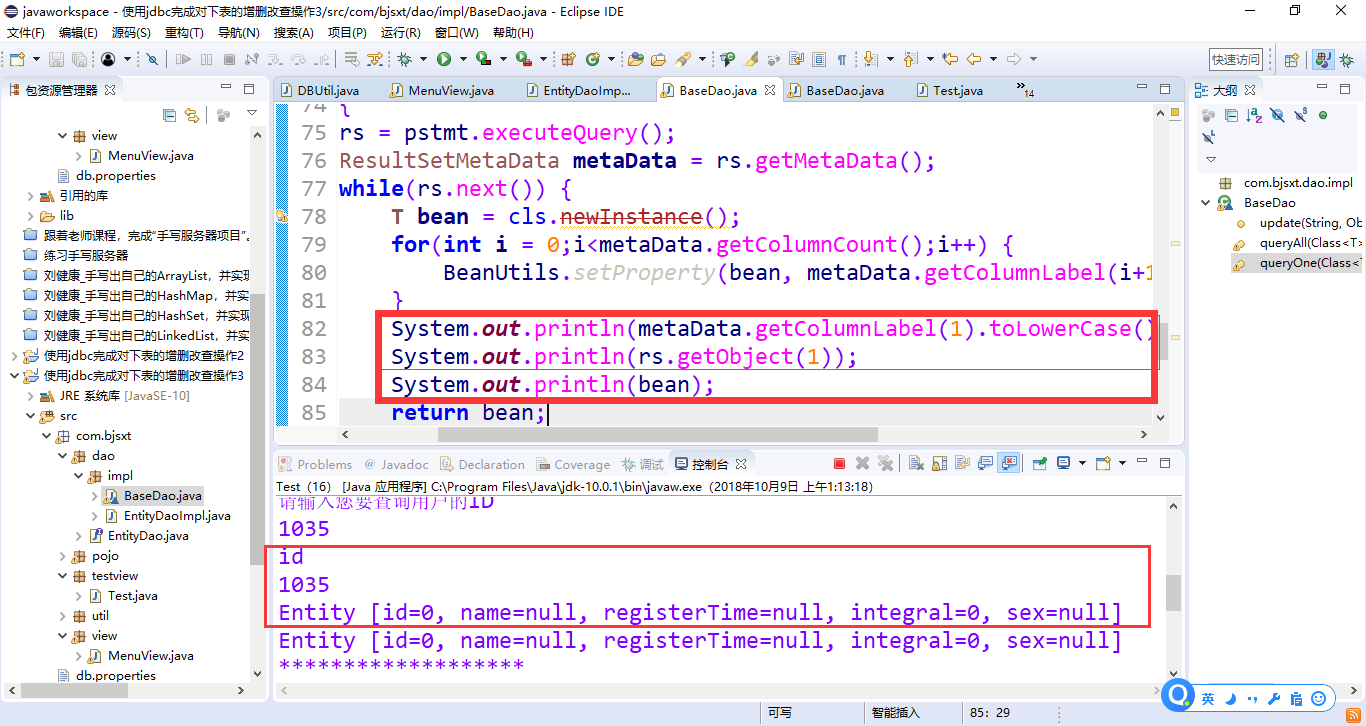Click the New file toolbar icon
1366x726 pixels.
(x=17, y=59)
